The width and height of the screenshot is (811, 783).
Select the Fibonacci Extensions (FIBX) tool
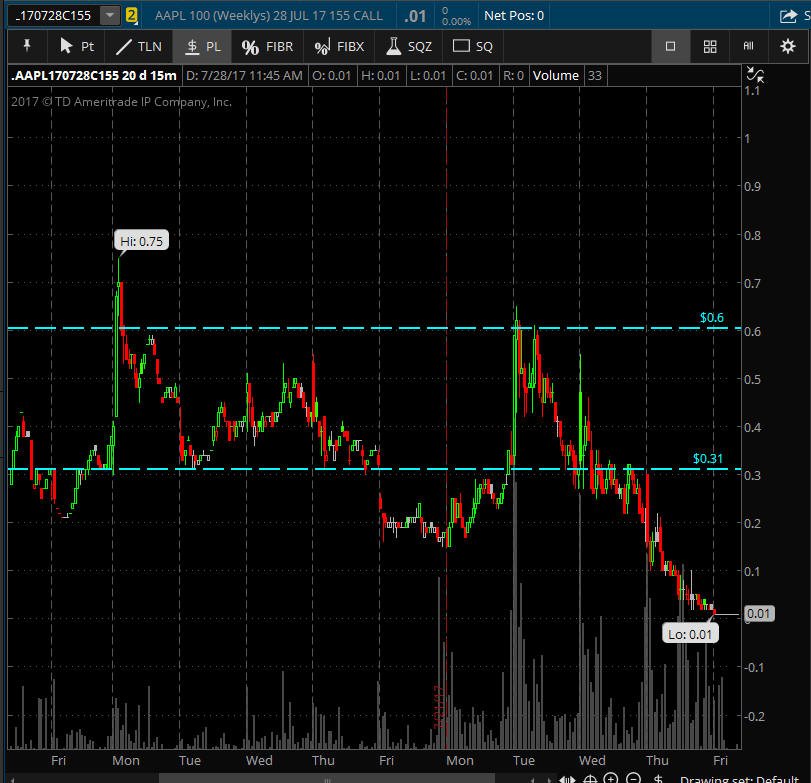point(339,47)
